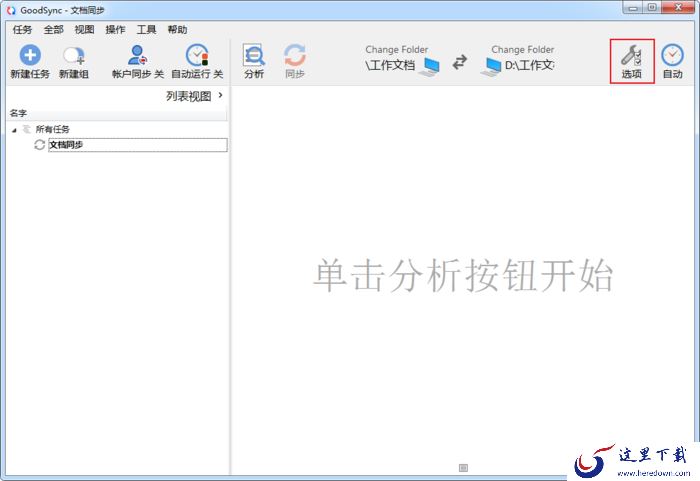Click the right Change Folder label

coord(523,50)
